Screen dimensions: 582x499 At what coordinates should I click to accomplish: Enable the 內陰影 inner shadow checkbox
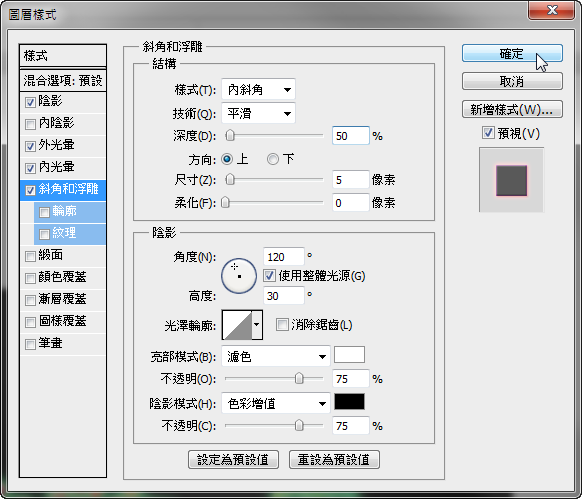[30, 124]
